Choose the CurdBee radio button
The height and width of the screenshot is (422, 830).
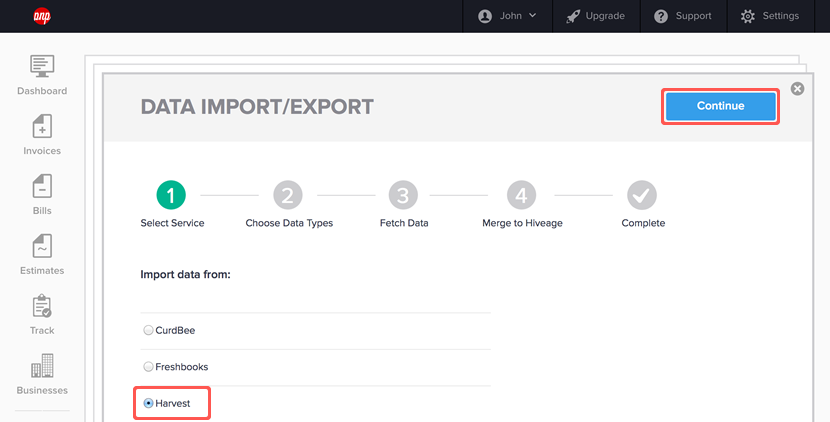pyautogui.click(x=148, y=330)
